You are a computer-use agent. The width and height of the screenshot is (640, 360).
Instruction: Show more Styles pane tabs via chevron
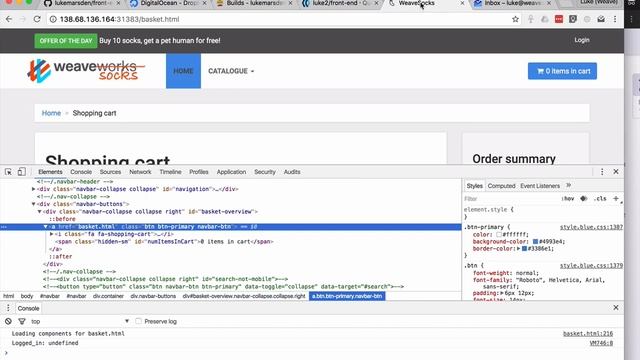pos(568,185)
